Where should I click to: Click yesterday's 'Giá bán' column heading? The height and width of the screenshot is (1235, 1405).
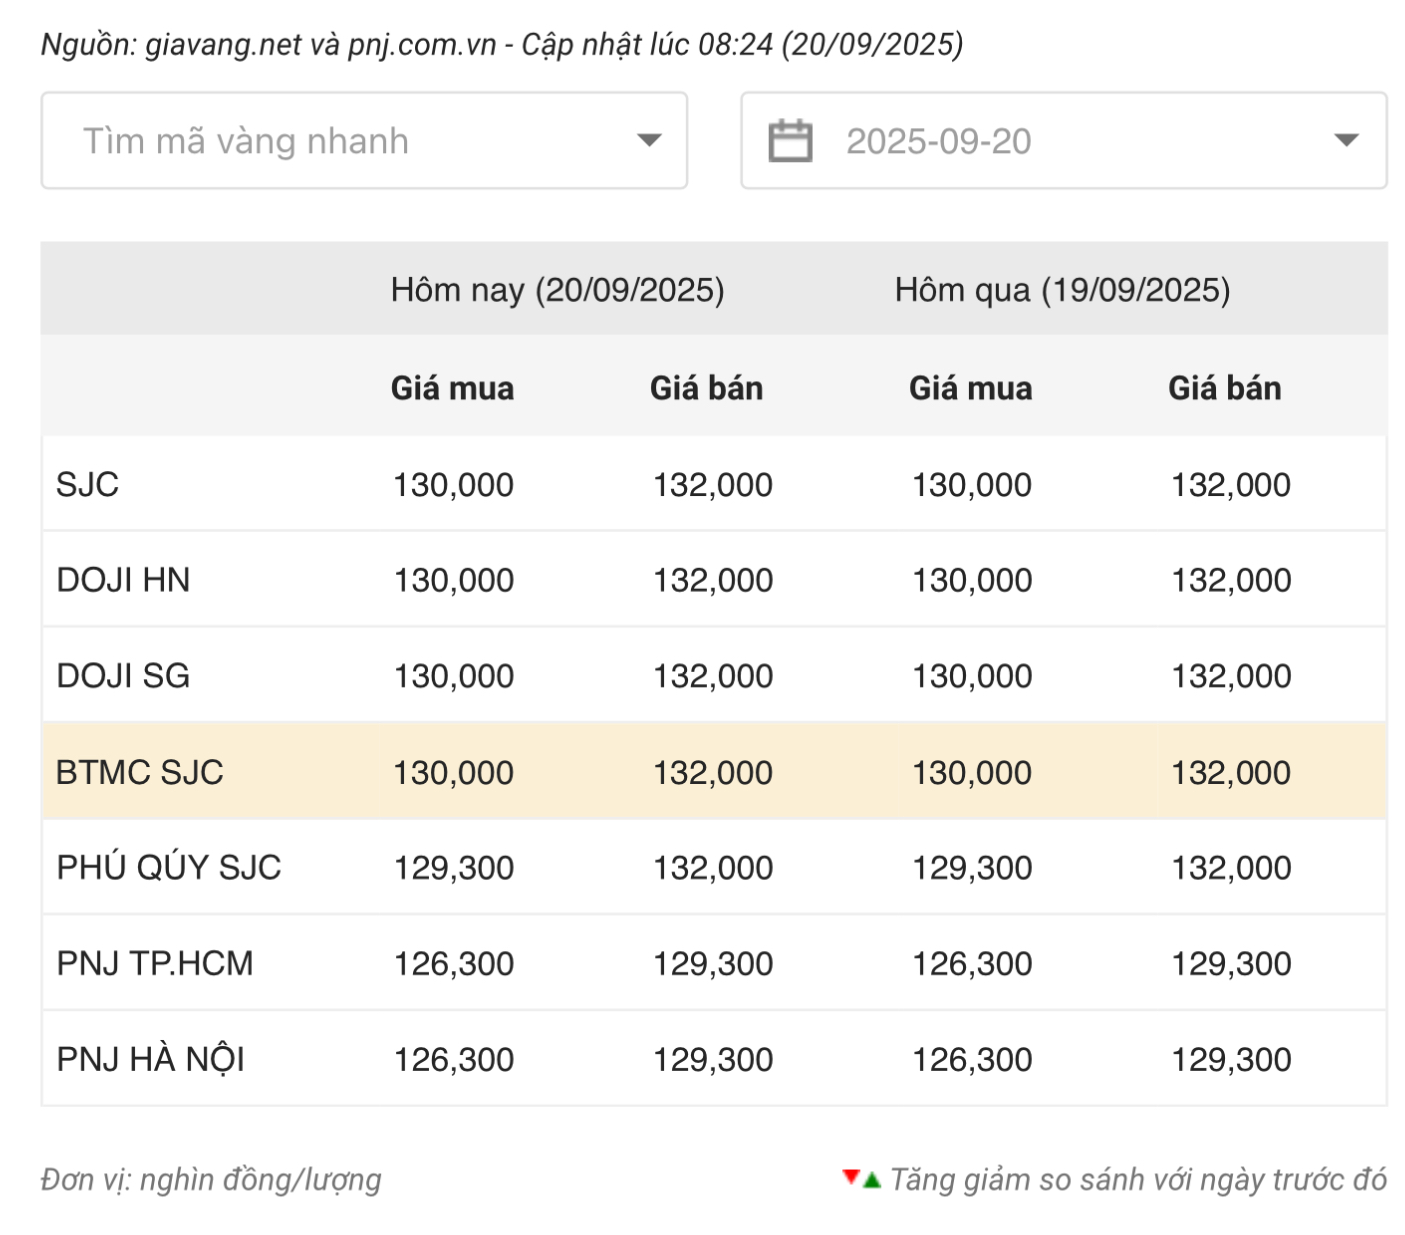pos(1224,388)
